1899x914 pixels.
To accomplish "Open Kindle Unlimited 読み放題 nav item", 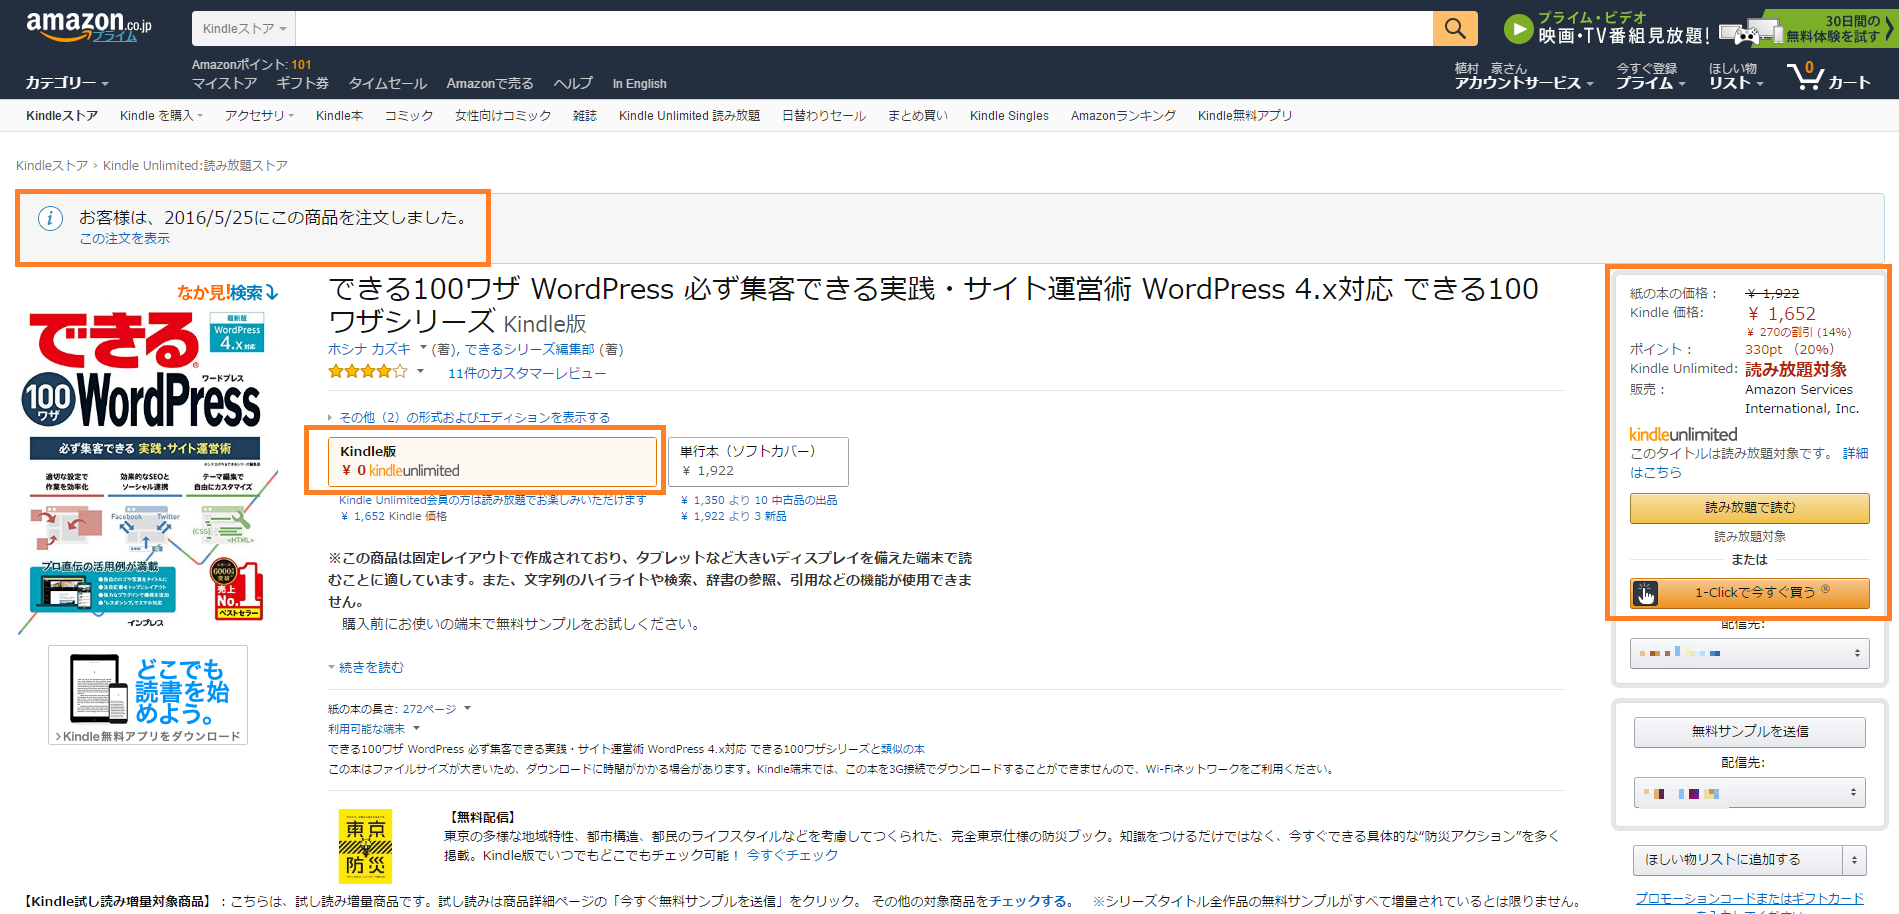I will point(689,116).
